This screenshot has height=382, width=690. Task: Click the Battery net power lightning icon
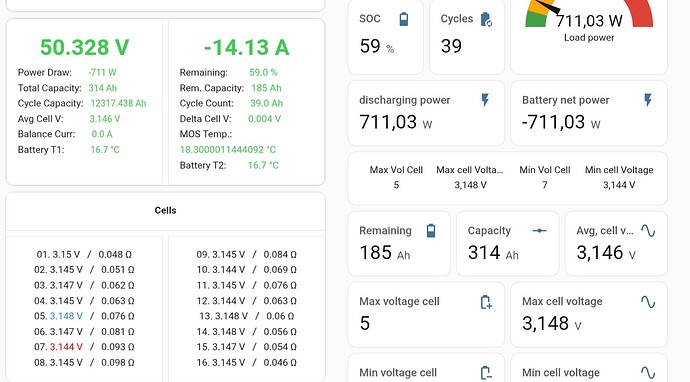(x=648, y=100)
